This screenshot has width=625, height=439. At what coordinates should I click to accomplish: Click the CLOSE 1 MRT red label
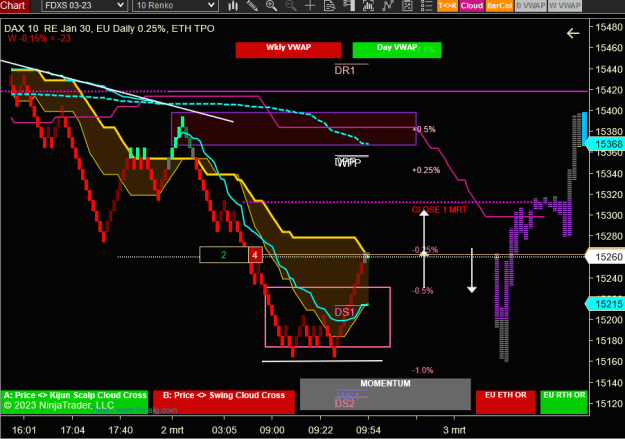tap(439, 210)
